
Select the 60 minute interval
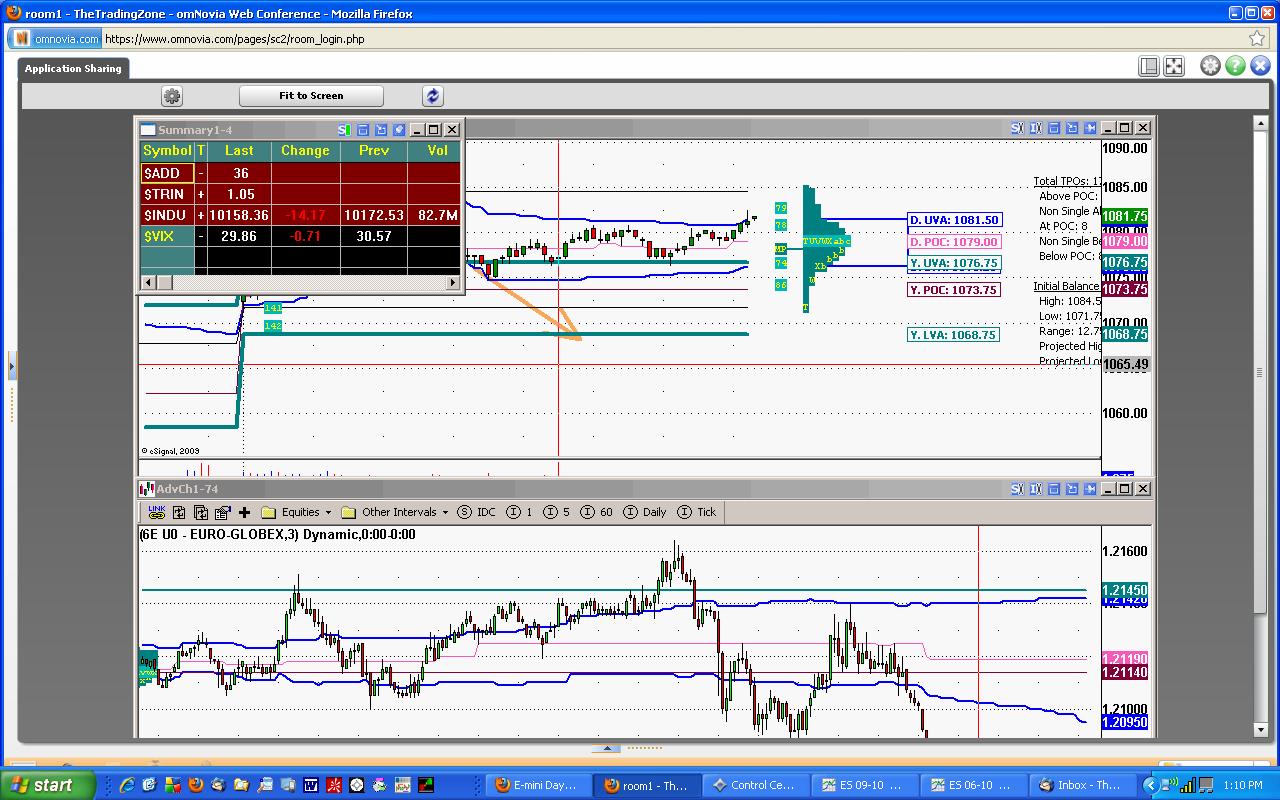coord(597,512)
